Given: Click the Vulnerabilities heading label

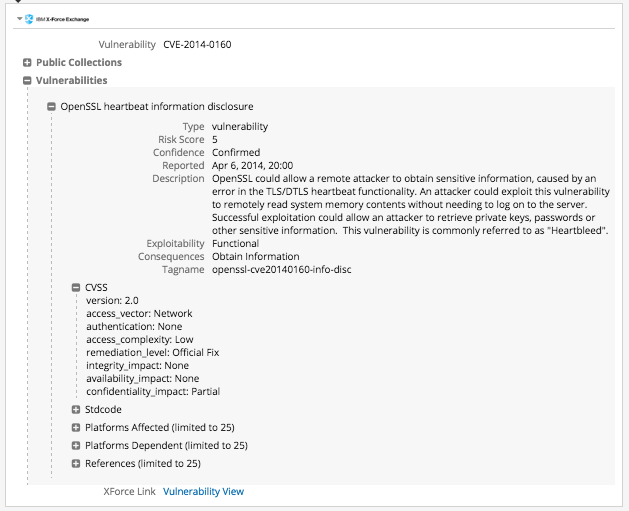Looking at the screenshot, I should (72, 81).
